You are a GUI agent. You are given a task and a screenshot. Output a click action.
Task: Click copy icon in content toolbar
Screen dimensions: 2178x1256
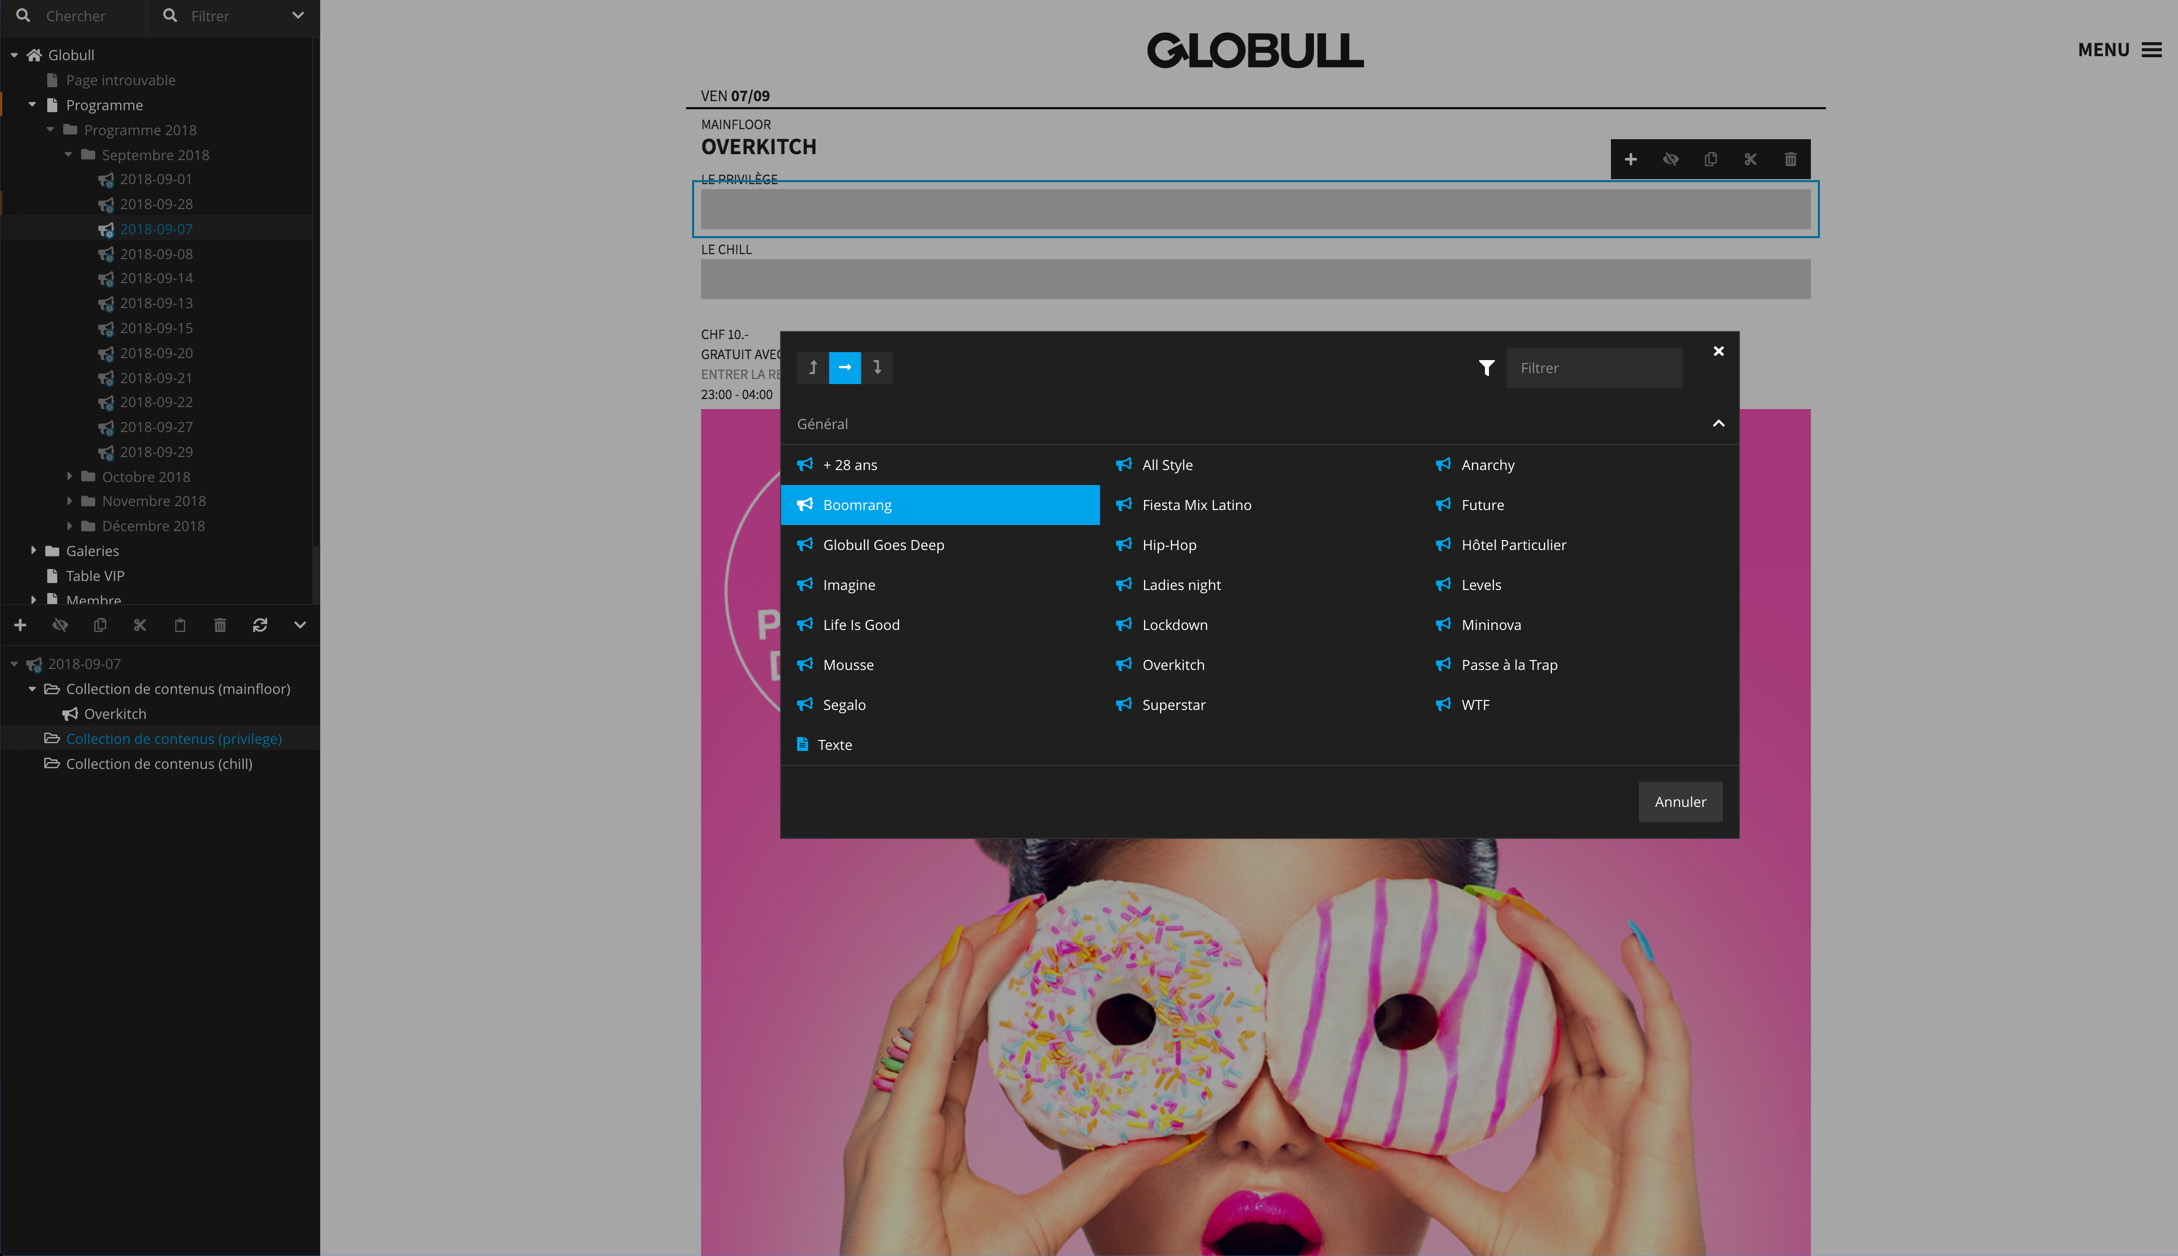(x=1710, y=159)
